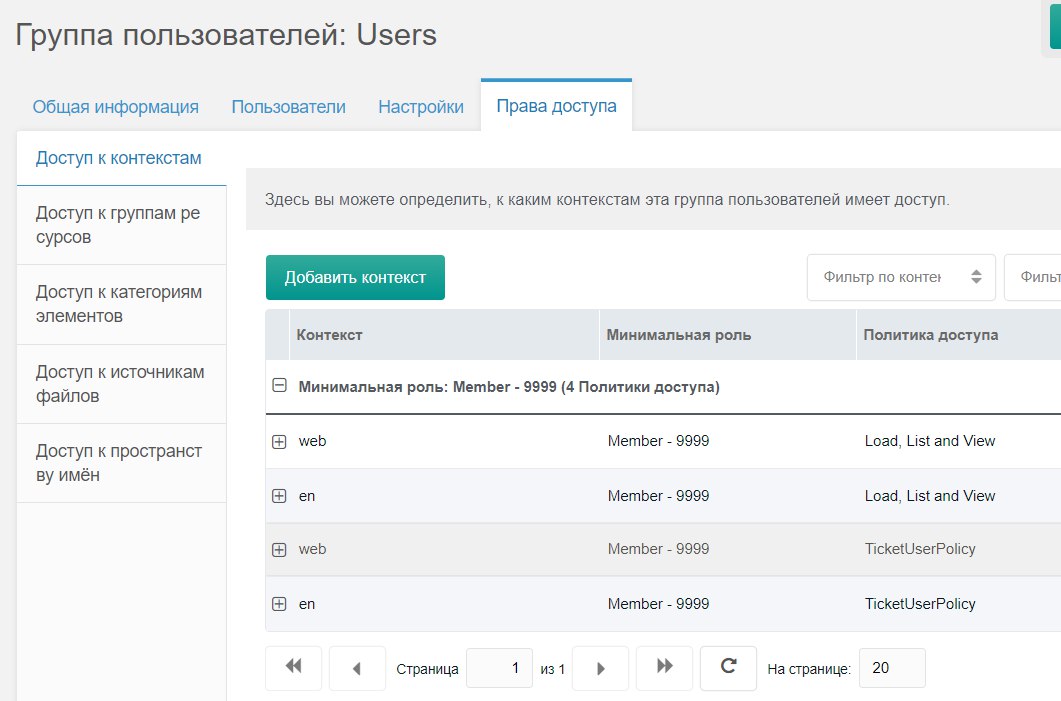The height and width of the screenshot is (701, 1061).
Task: Refresh the context access grid
Action: (728, 668)
